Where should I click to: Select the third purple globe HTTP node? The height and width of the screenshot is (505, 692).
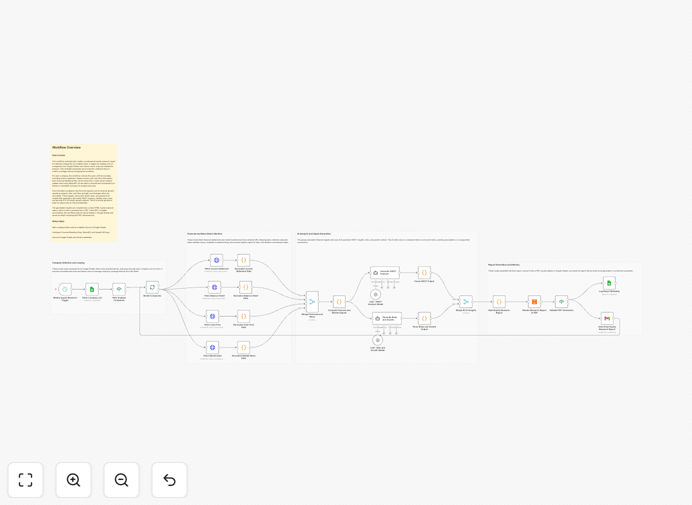212,317
